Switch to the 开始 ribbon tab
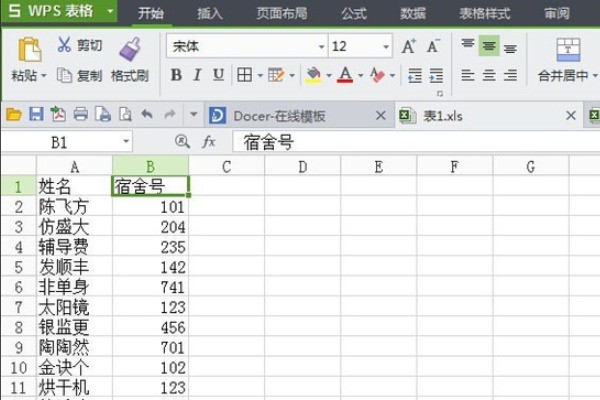Viewport: 600px width, 400px height. pos(152,13)
